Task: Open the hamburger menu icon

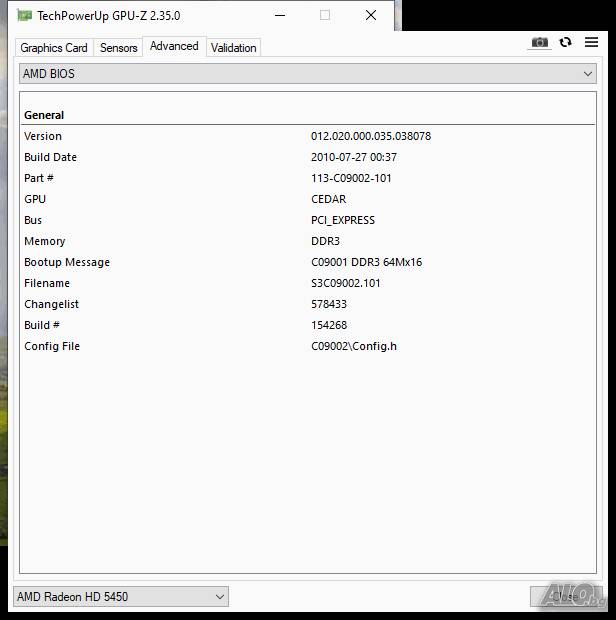Action: 591,42
